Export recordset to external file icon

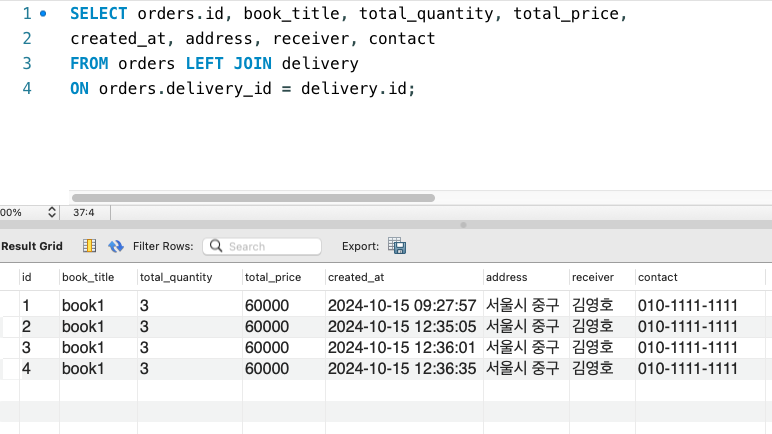(397, 245)
